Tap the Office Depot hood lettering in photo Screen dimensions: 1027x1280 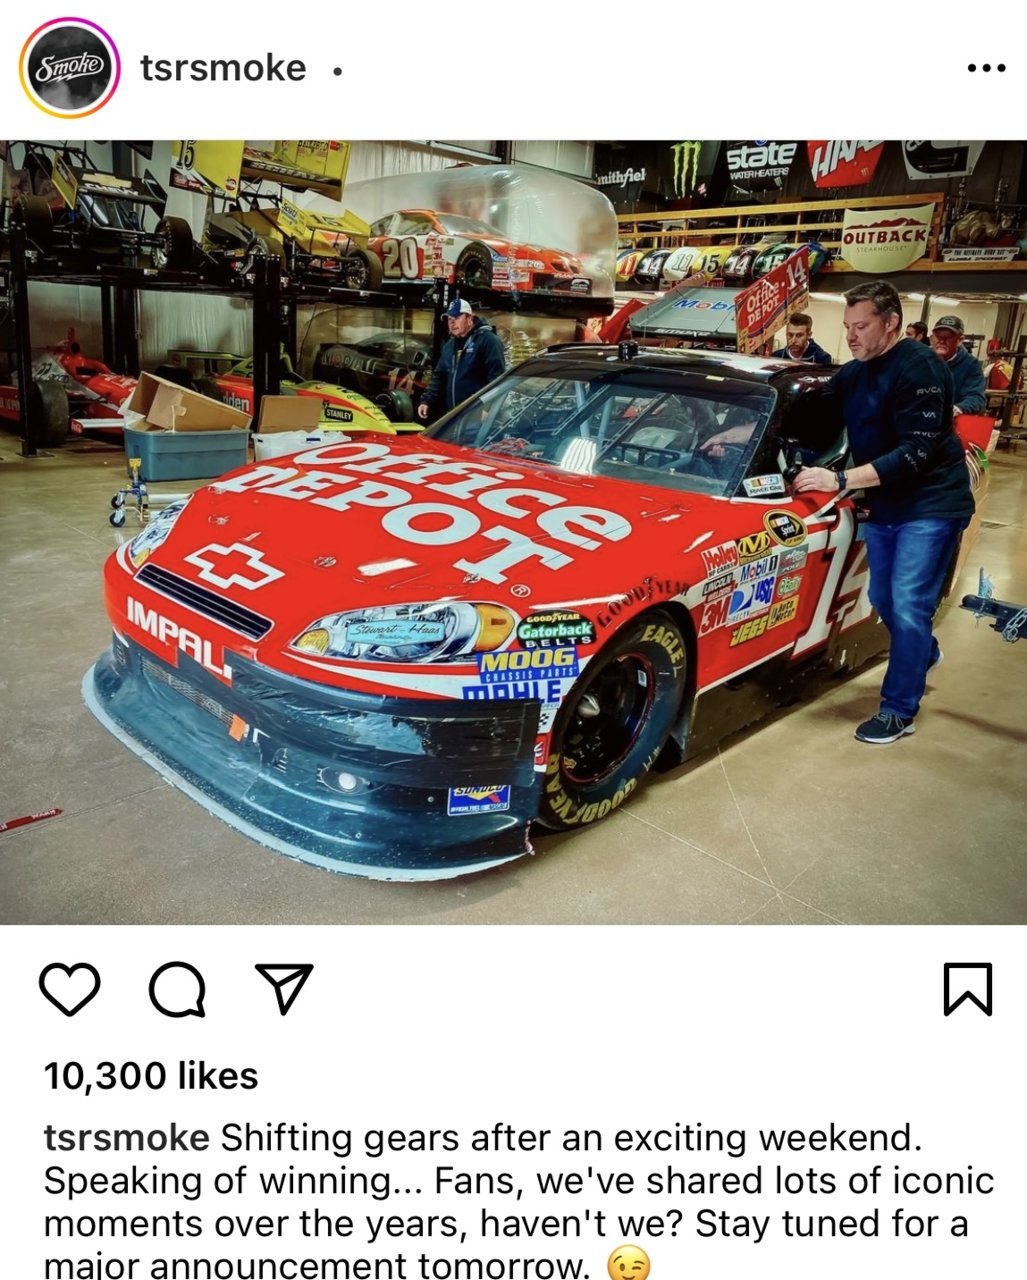[x=420, y=508]
